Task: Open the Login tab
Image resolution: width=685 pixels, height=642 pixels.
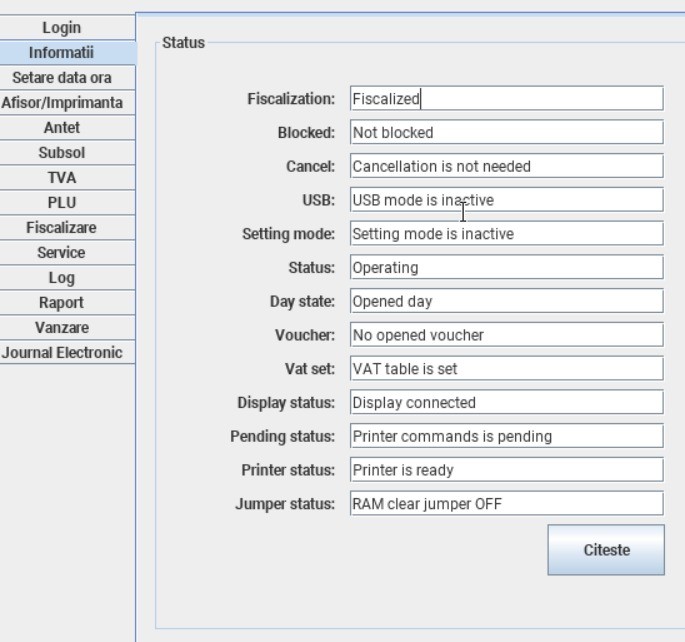Action: (67, 28)
